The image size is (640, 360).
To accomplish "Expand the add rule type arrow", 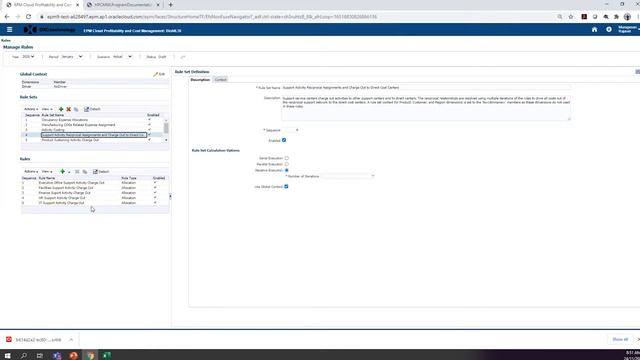I will coord(69,172).
